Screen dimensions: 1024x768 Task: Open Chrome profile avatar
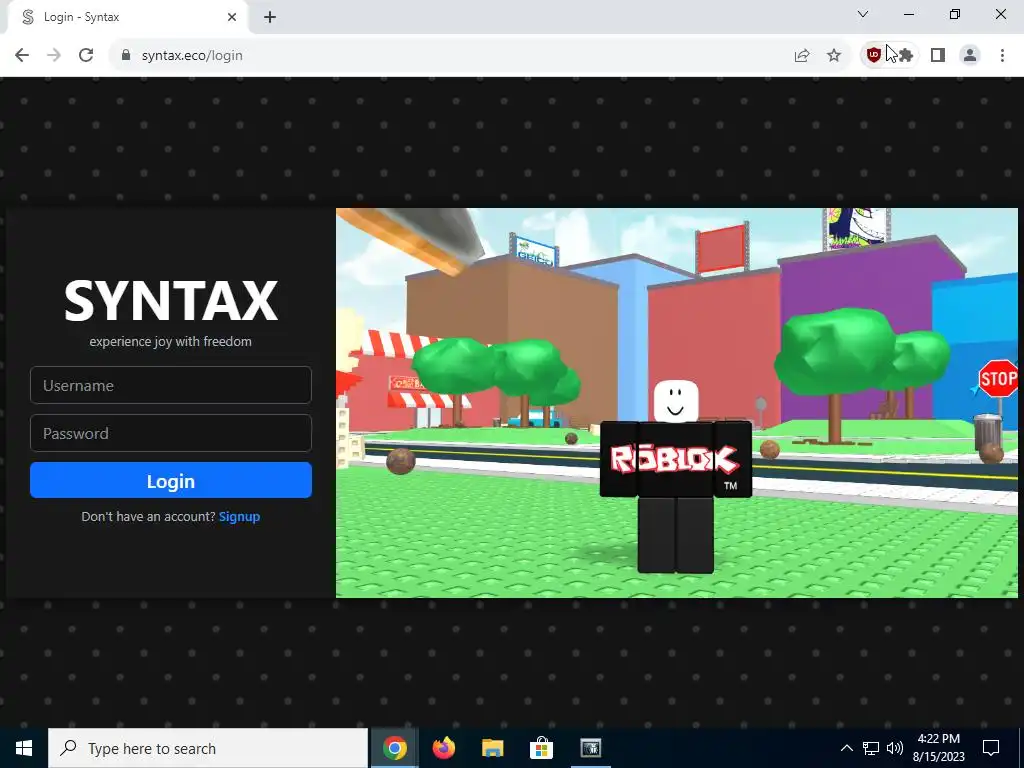pyautogui.click(x=970, y=56)
